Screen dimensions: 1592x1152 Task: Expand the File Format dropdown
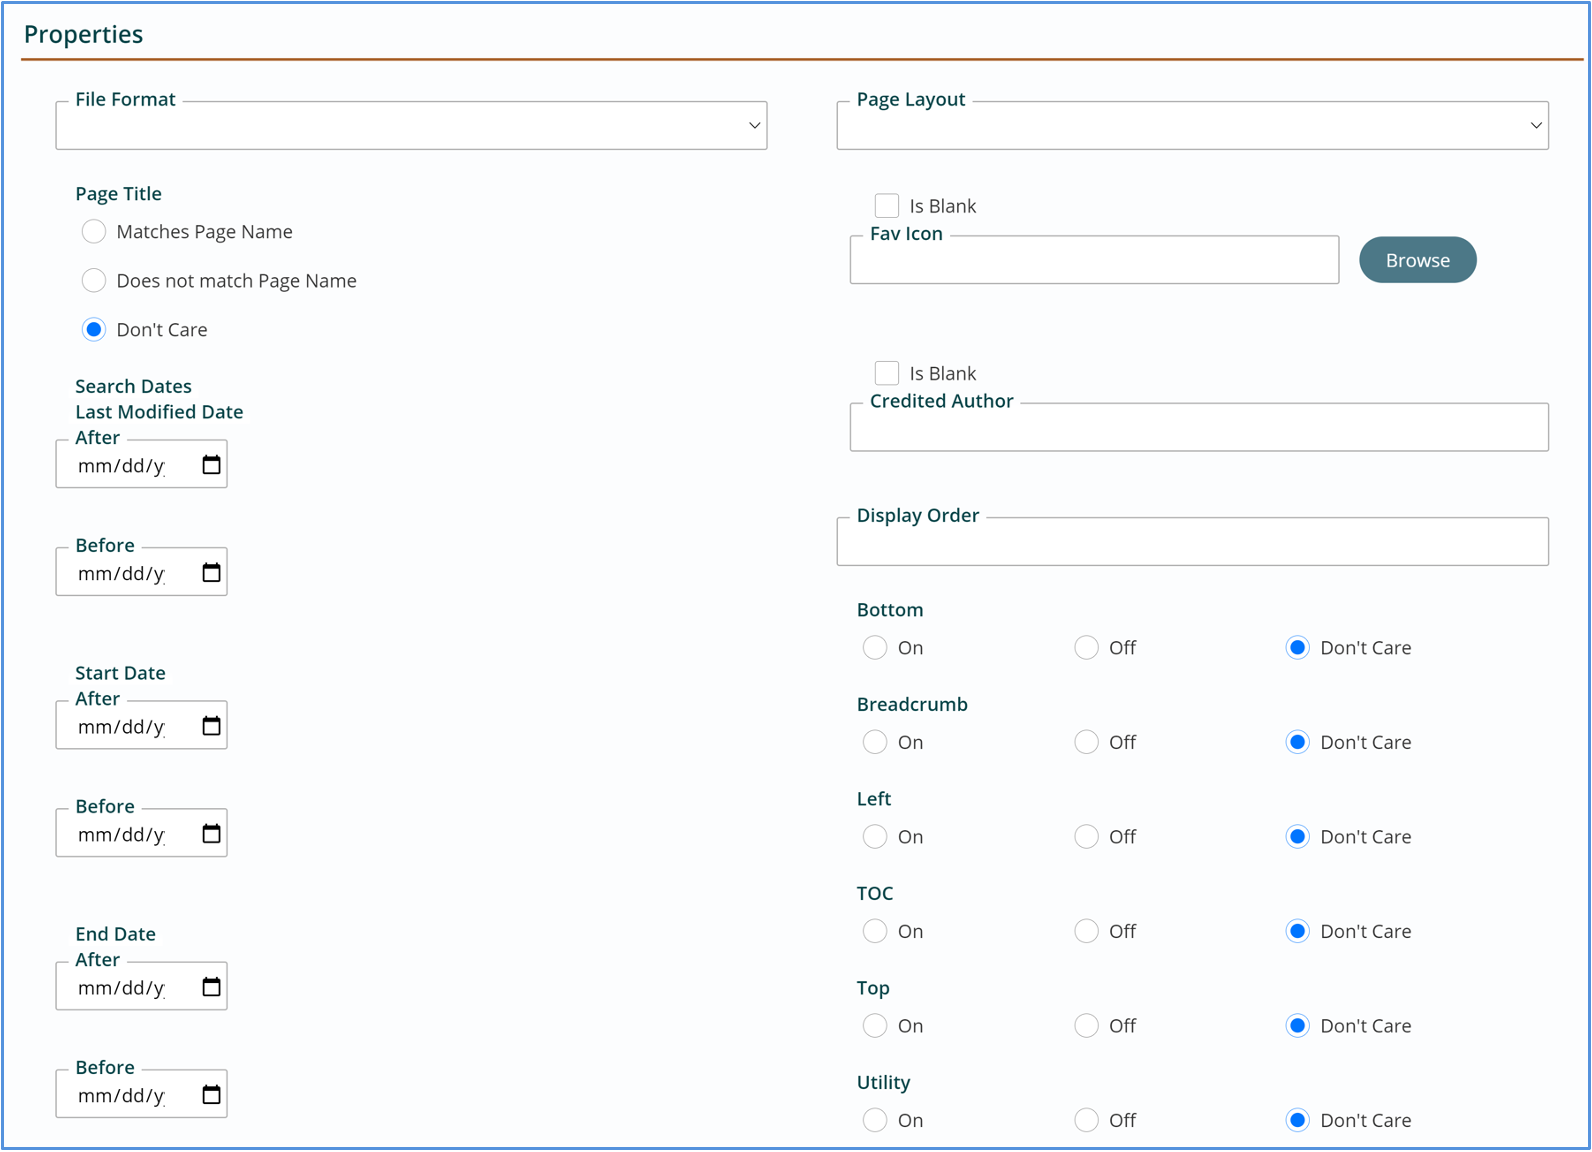(411, 126)
